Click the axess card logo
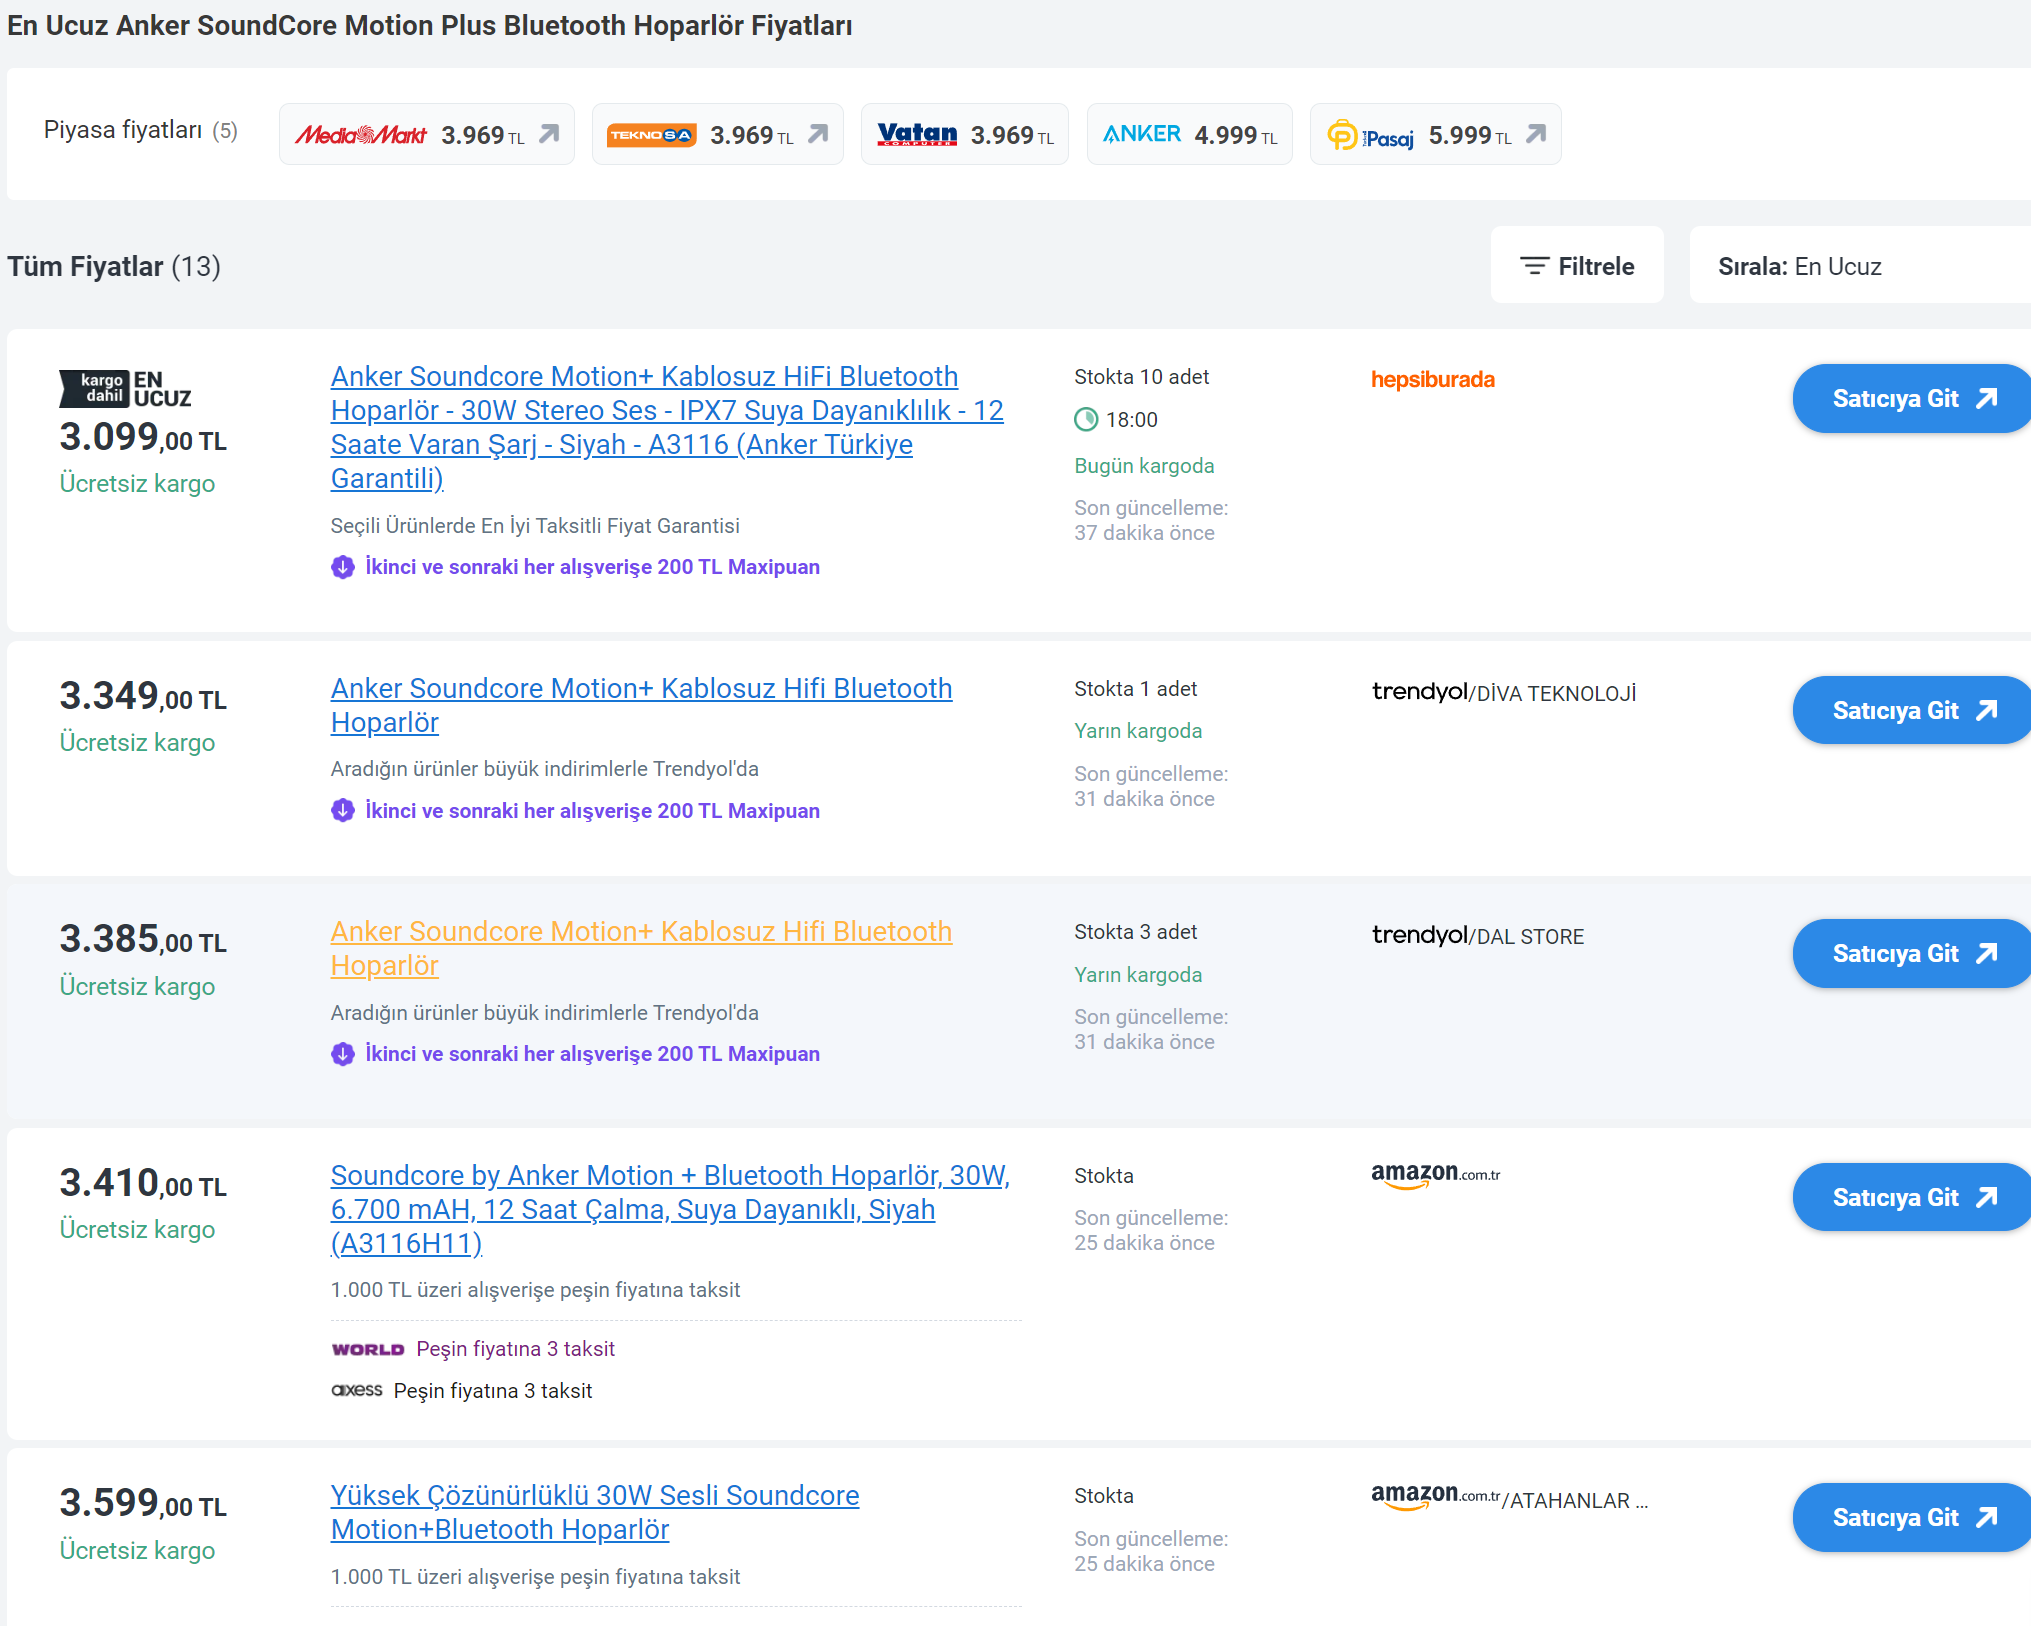2031x1626 pixels. (357, 1390)
